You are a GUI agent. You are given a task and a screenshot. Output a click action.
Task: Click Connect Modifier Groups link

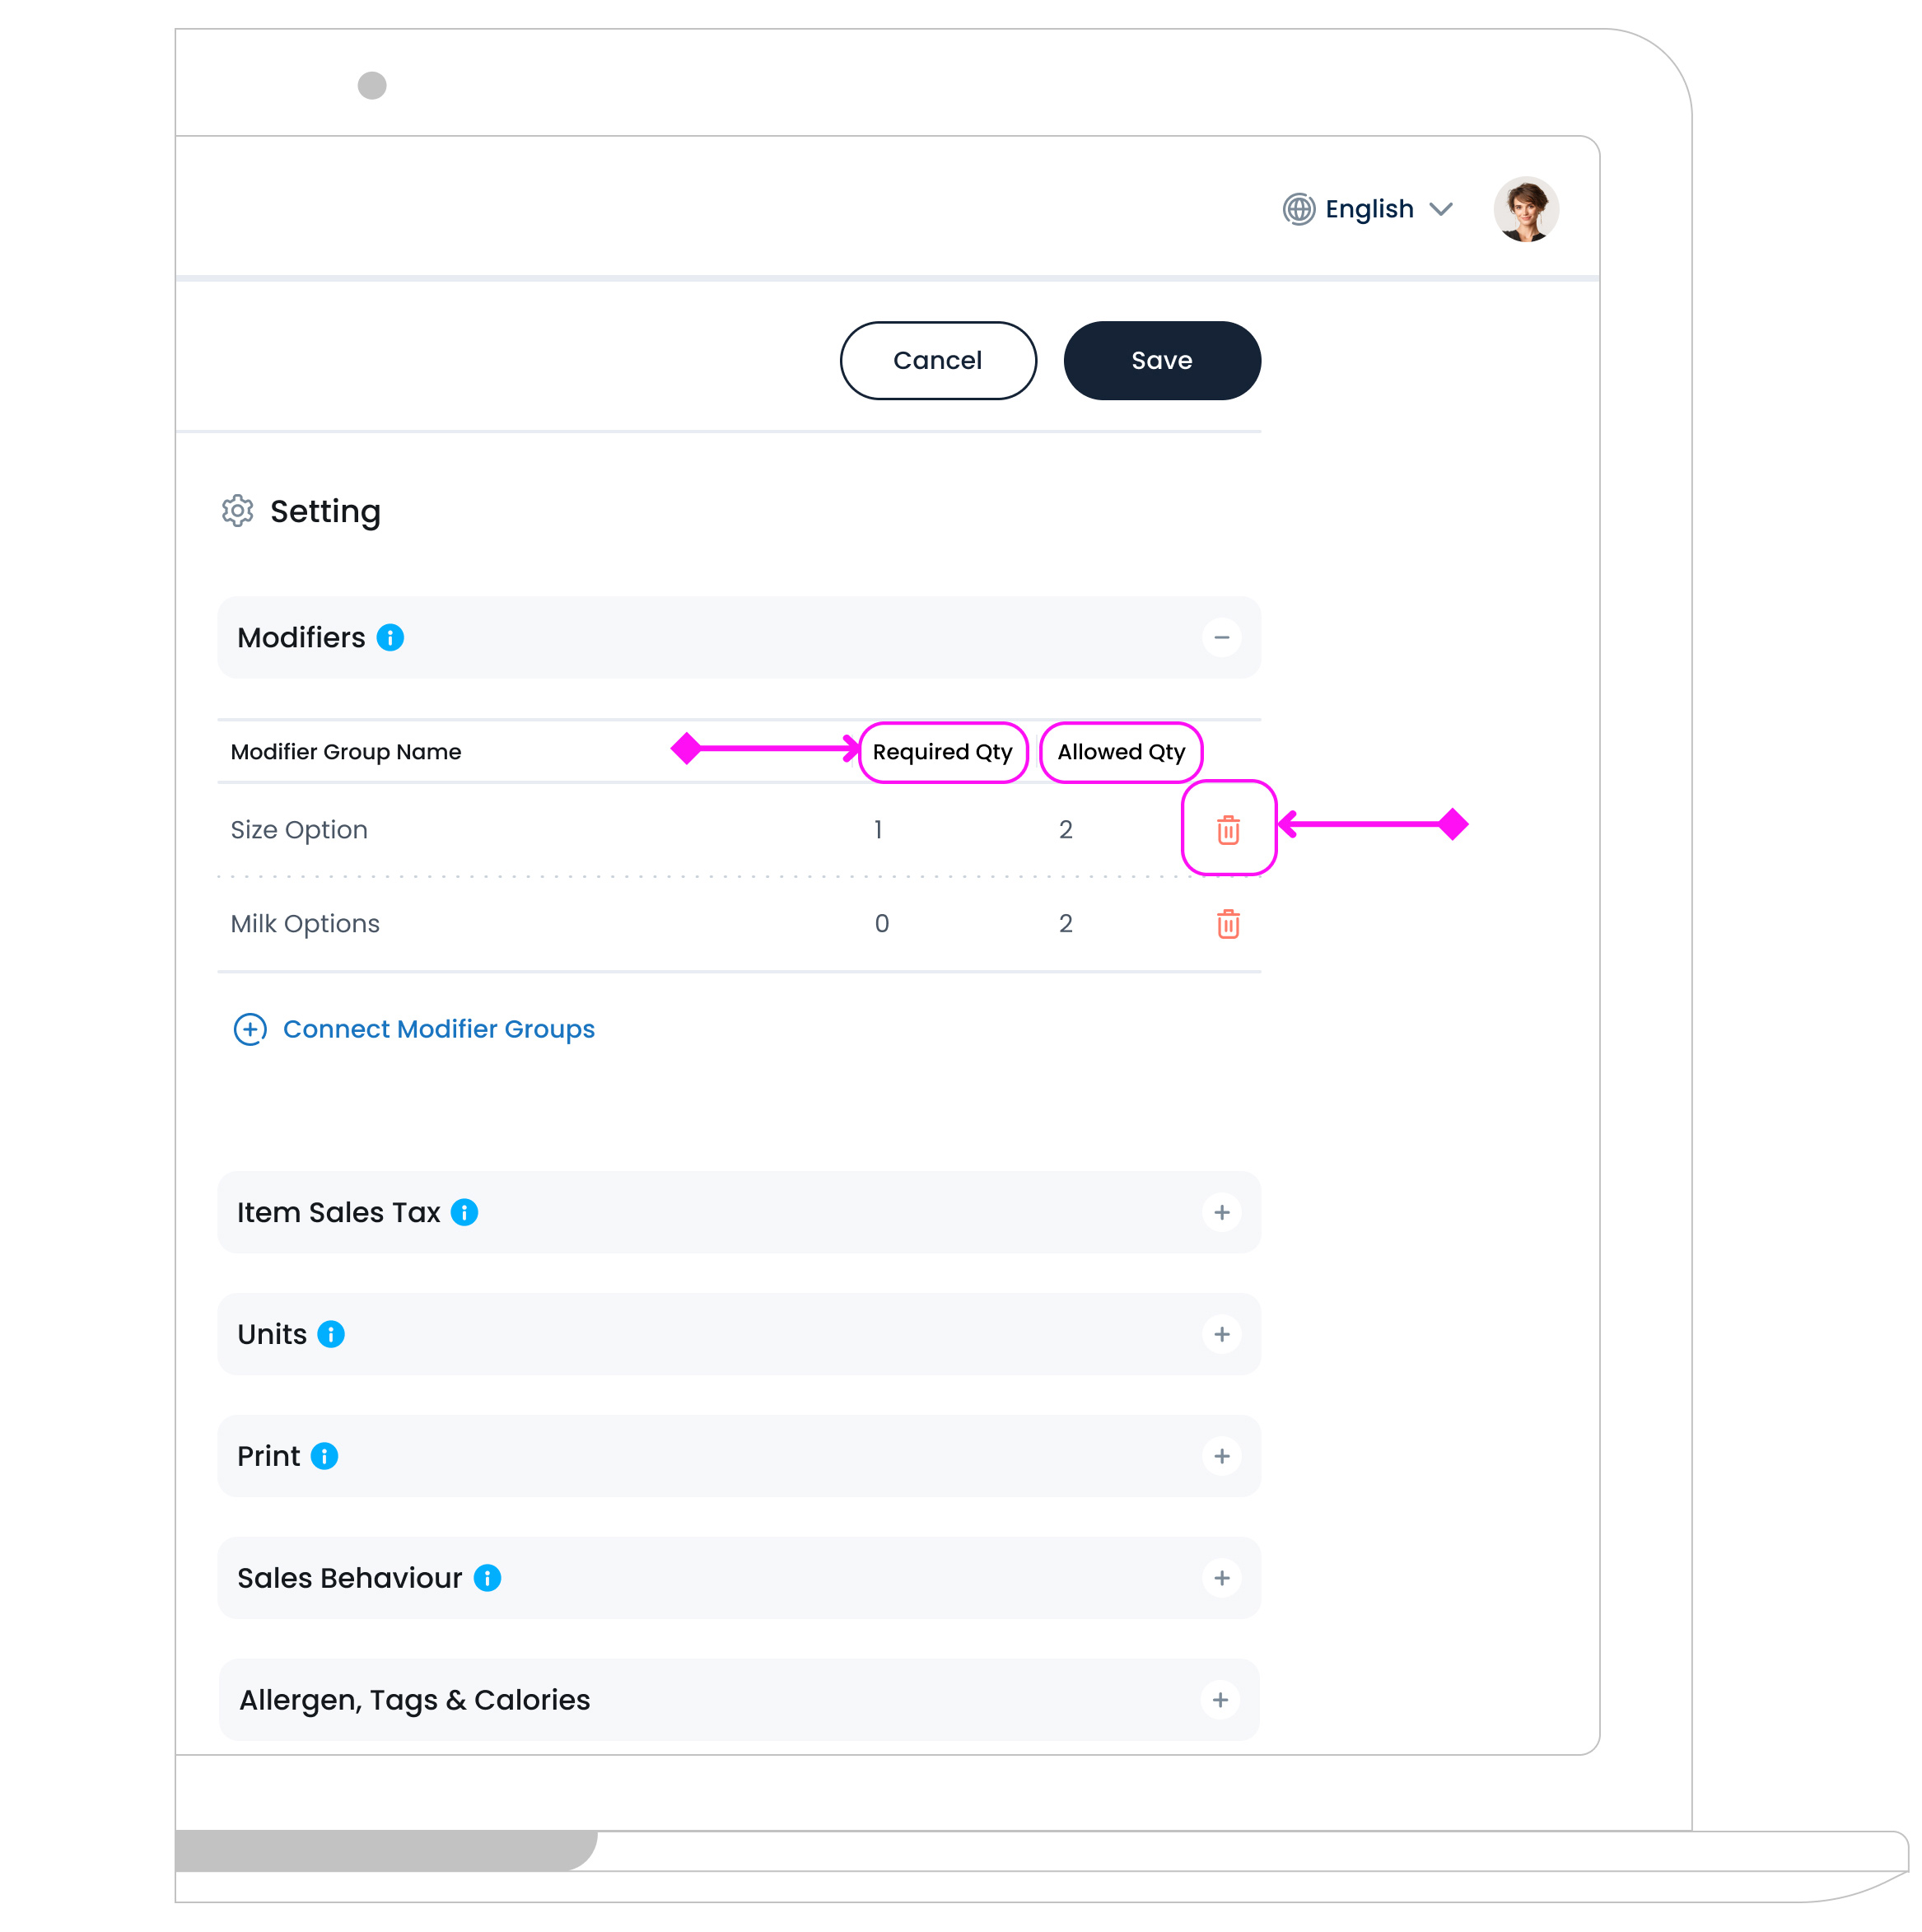(437, 1029)
